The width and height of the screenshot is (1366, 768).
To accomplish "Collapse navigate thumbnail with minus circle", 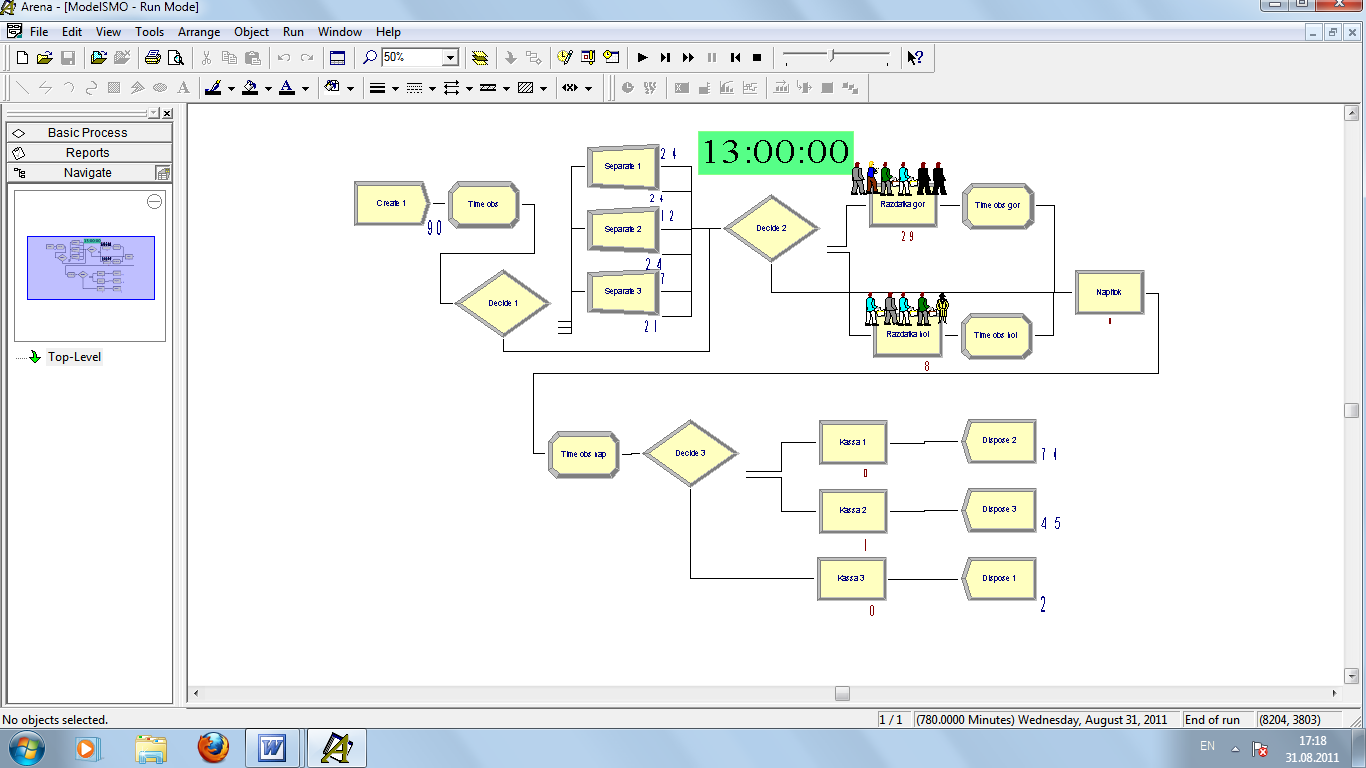I will pos(154,202).
